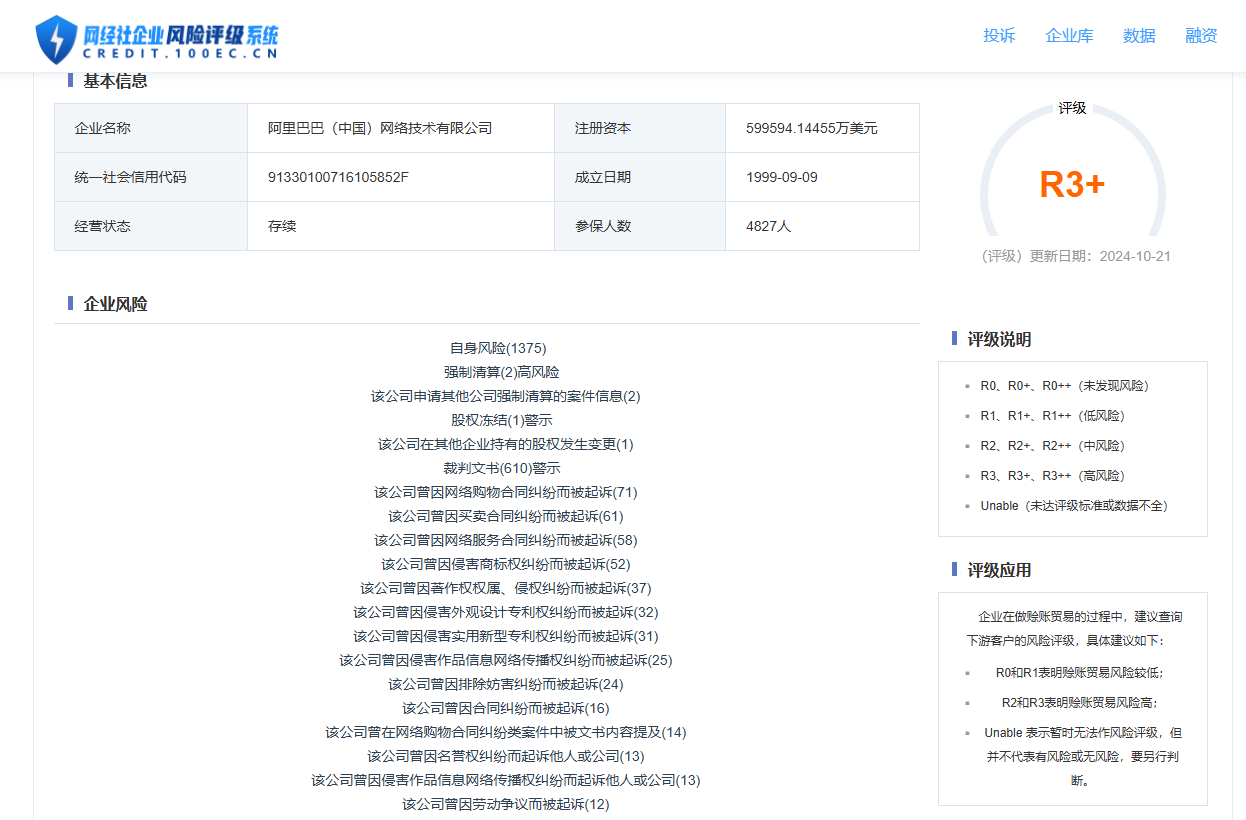This screenshot has height=820, width=1246.
Task: Select 网络服务合同纠纷而被起诉(58) item
Action: pyautogui.click(x=505, y=540)
